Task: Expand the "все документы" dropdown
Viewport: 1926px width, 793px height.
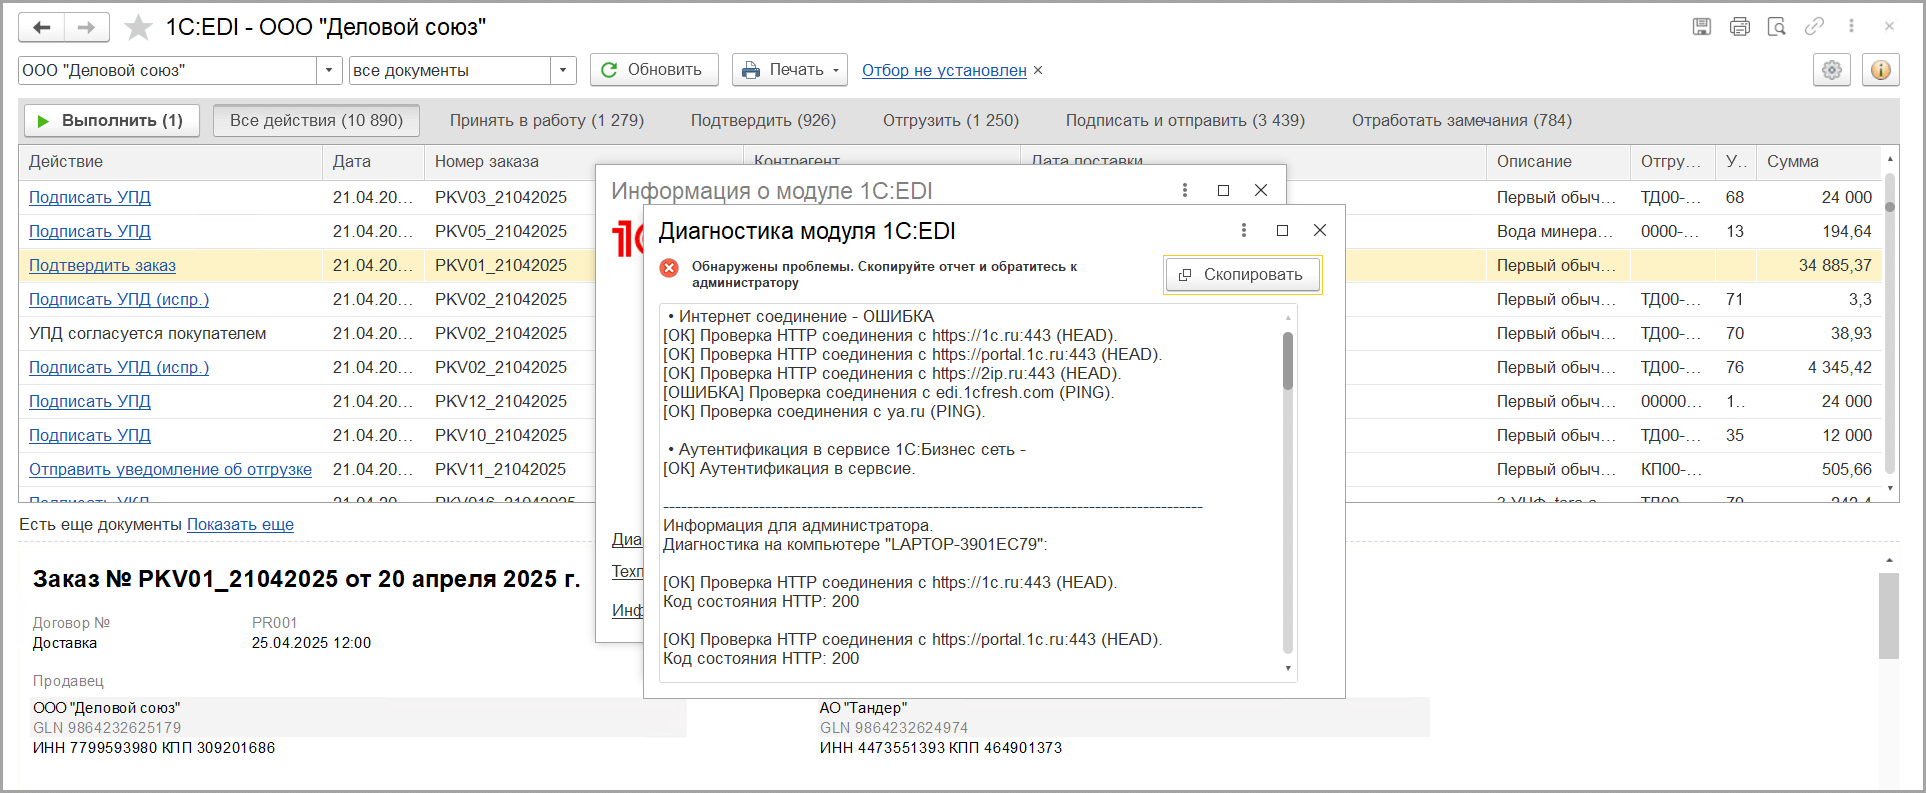Action: (563, 70)
